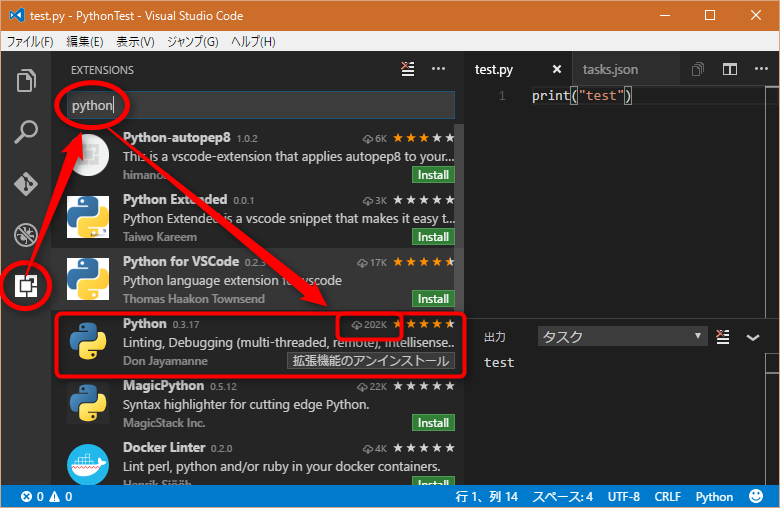Click MagicPython extension logo
This screenshot has height=508, width=780.
click(x=88, y=403)
